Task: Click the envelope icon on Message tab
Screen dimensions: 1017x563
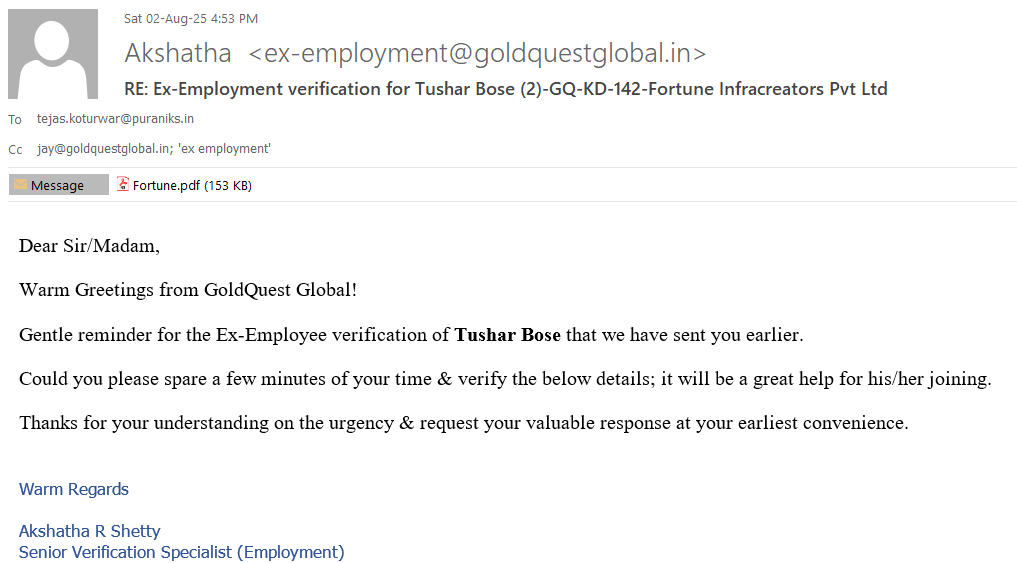Action: (x=20, y=185)
